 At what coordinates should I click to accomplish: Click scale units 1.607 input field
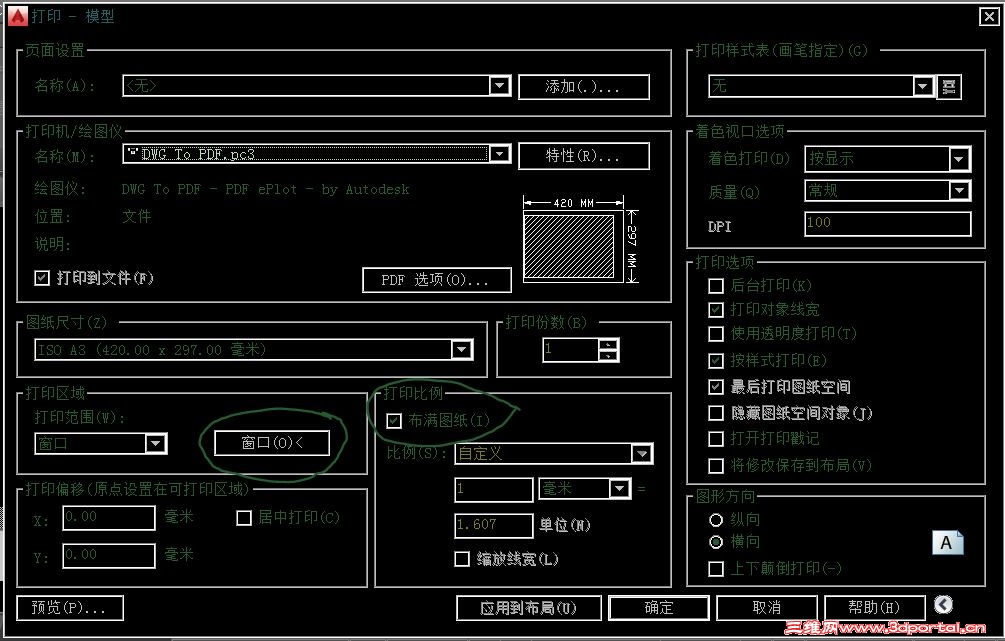pyautogui.click(x=494, y=526)
